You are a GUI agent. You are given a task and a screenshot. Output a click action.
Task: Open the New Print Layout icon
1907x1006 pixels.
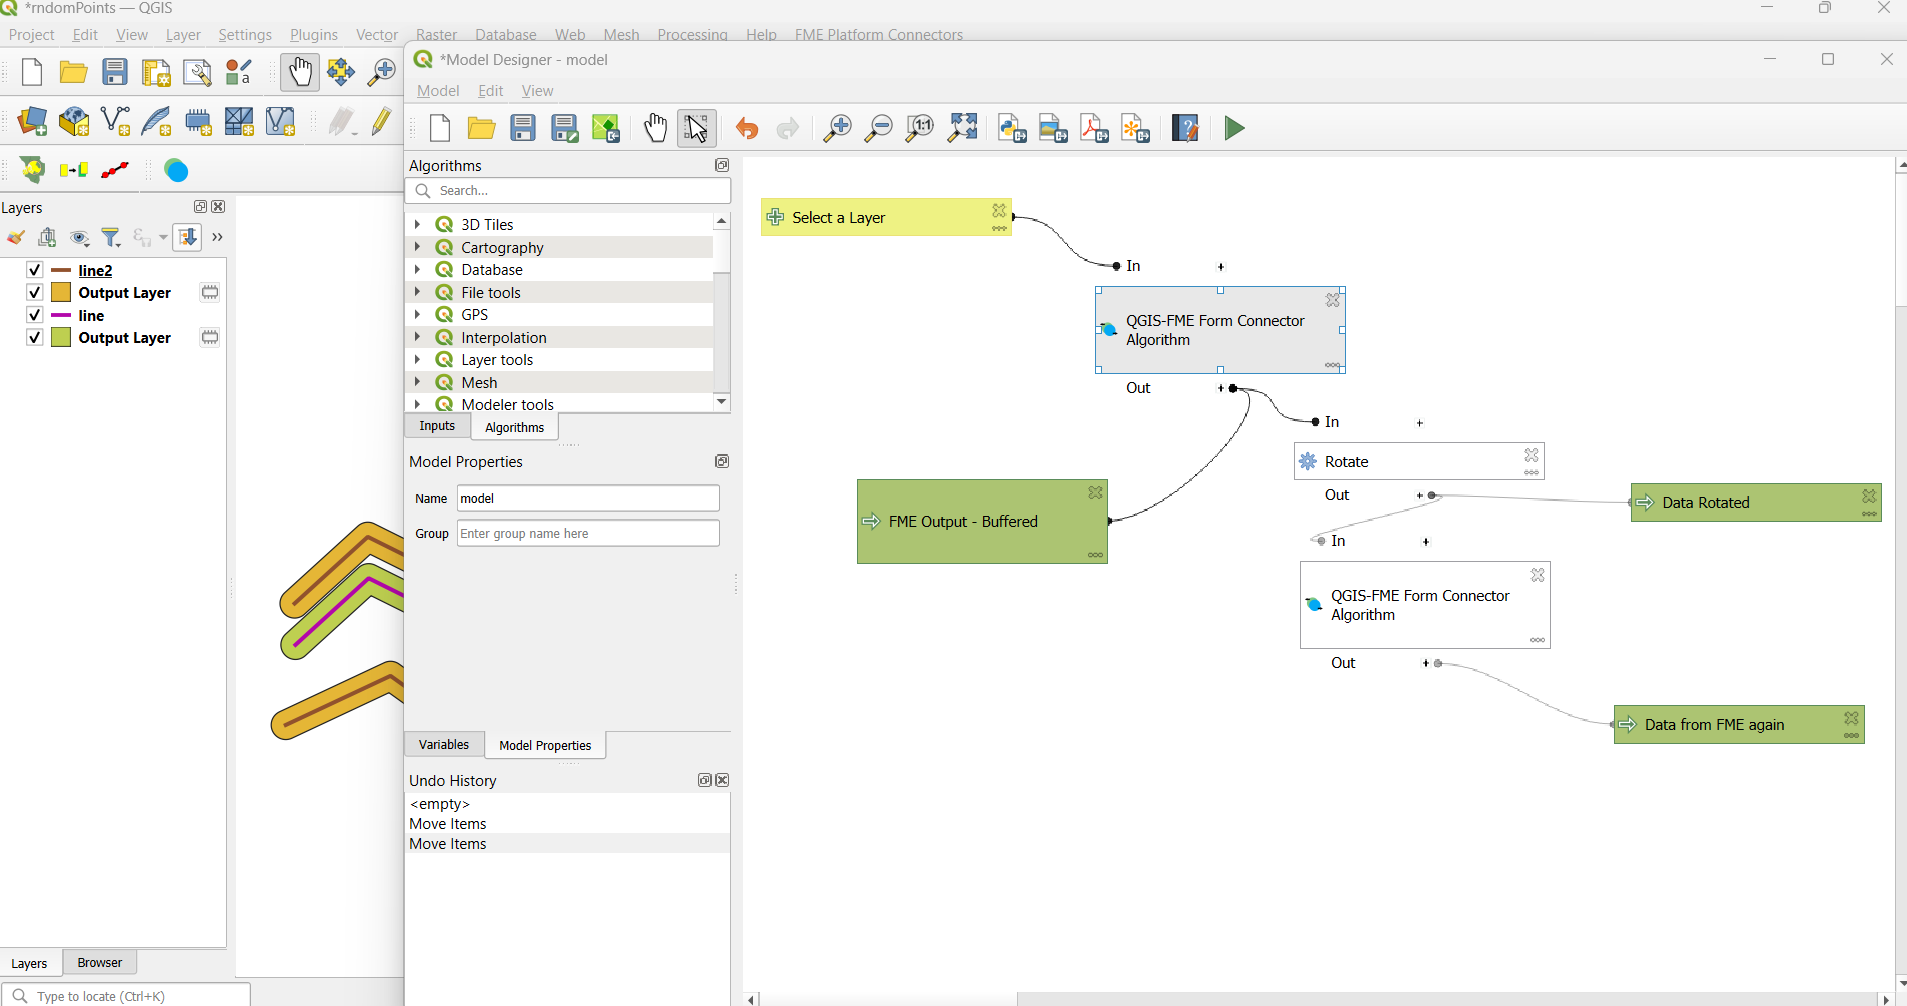point(156,73)
